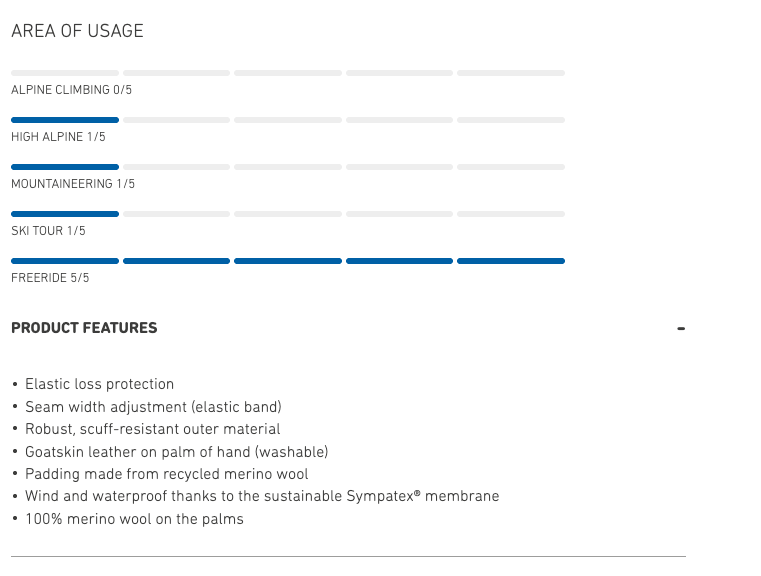Click the filled segment of Mountaineering bar
Viewport: 761px width, 576px height.
(x=65, y=167)
